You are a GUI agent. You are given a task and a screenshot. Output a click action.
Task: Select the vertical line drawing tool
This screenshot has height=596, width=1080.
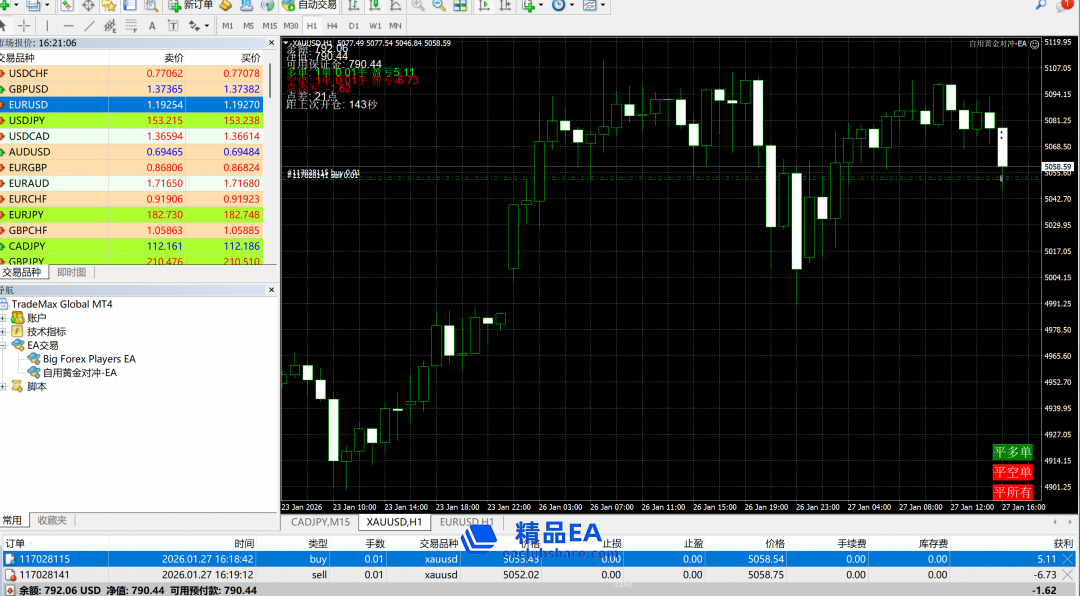(46, 25)
